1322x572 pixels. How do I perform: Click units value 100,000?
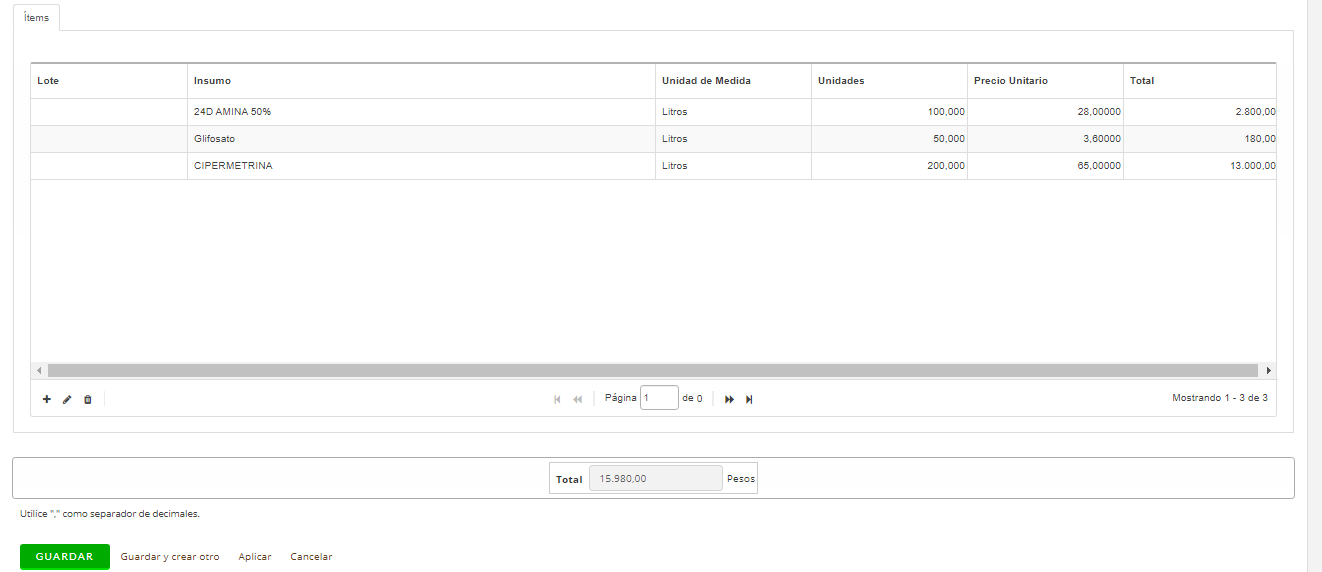946,112
